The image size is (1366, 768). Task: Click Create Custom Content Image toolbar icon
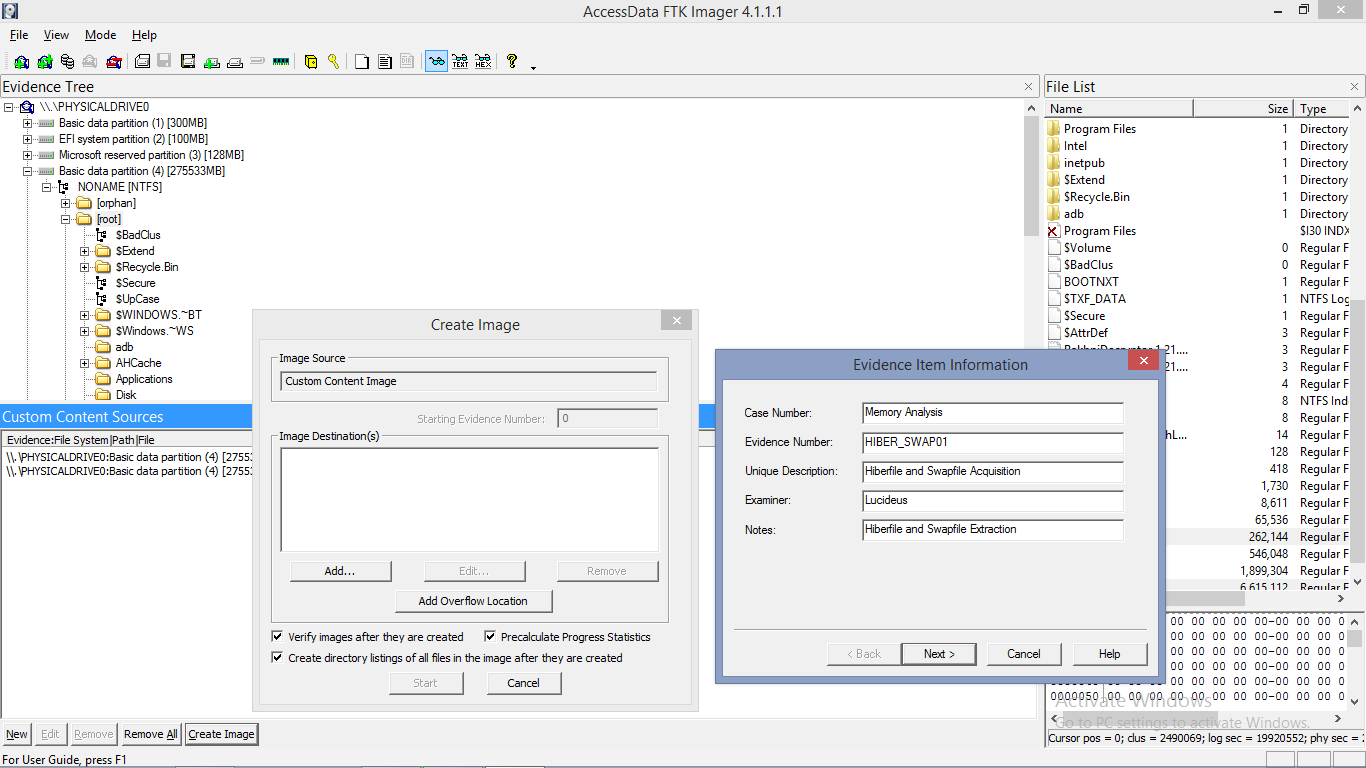click(x=234, y=61)
